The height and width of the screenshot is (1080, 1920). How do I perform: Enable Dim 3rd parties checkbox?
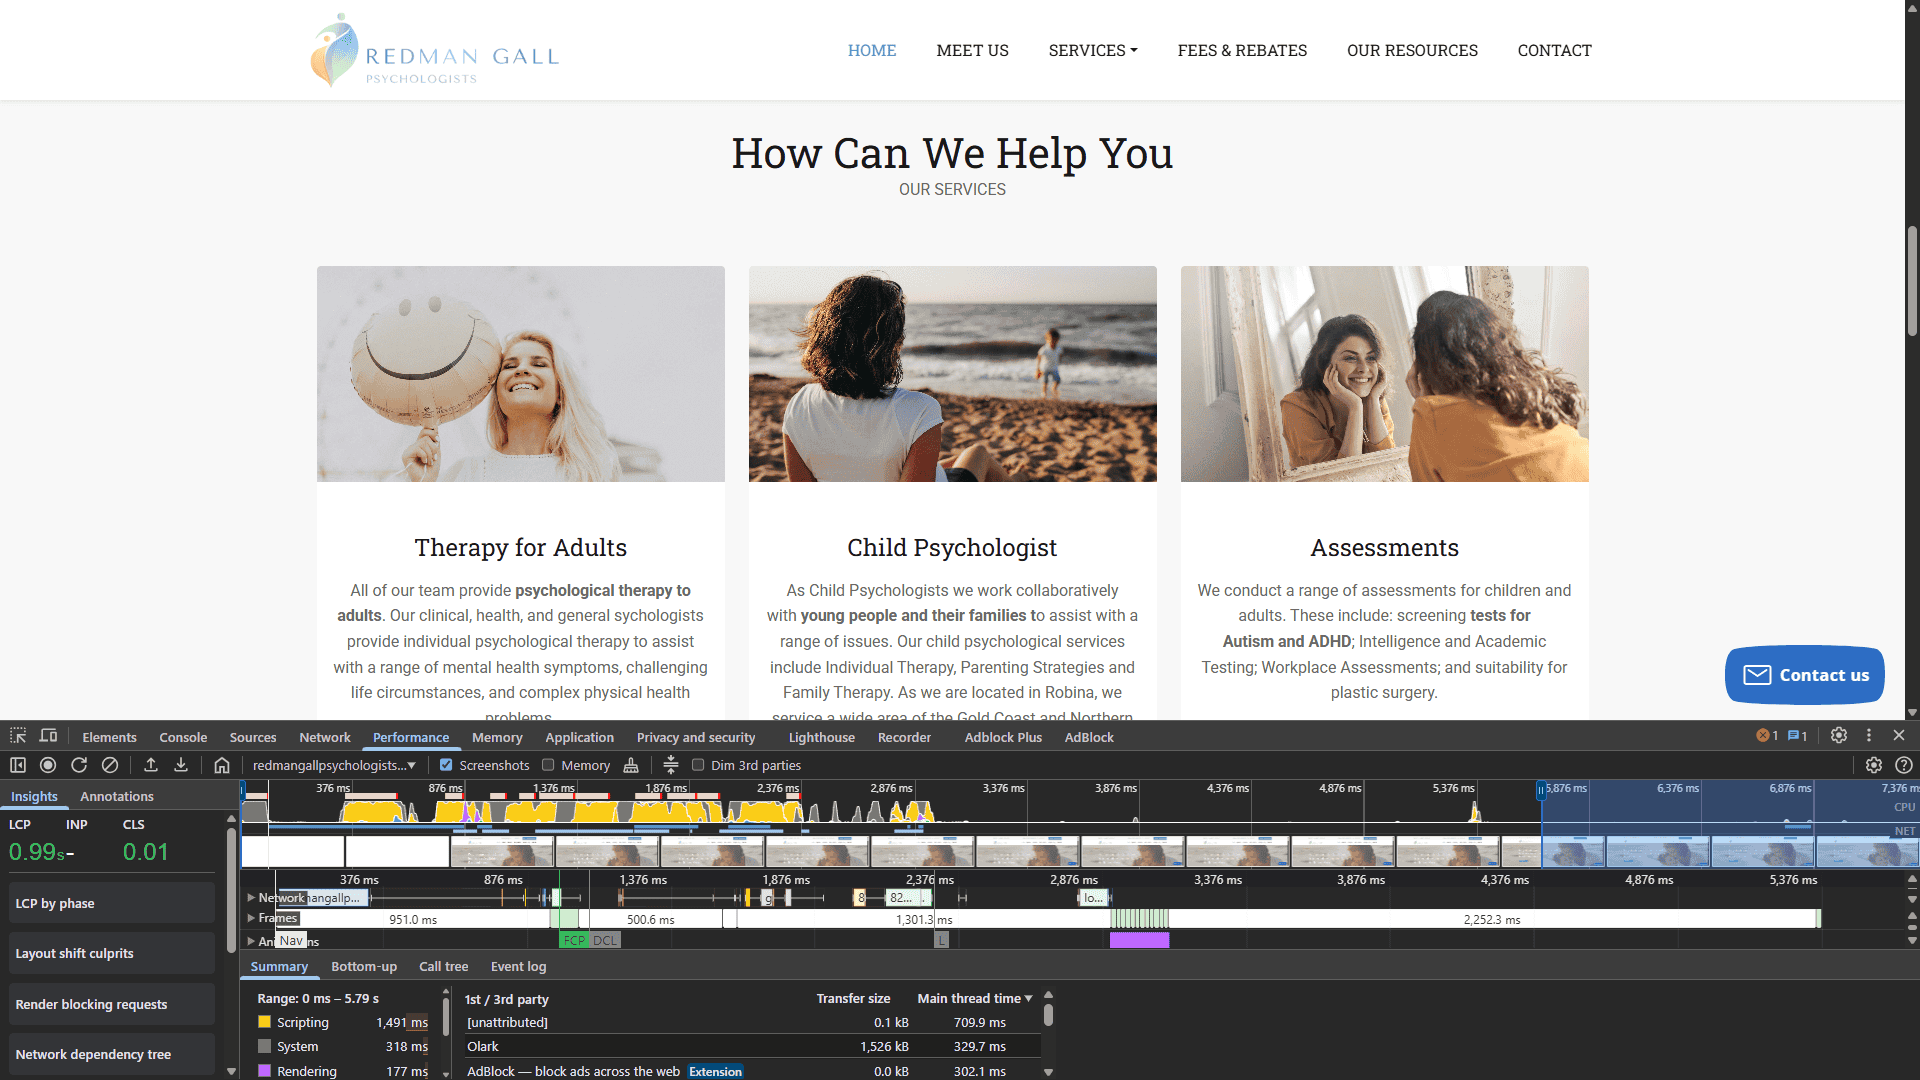tap(698, 765)
